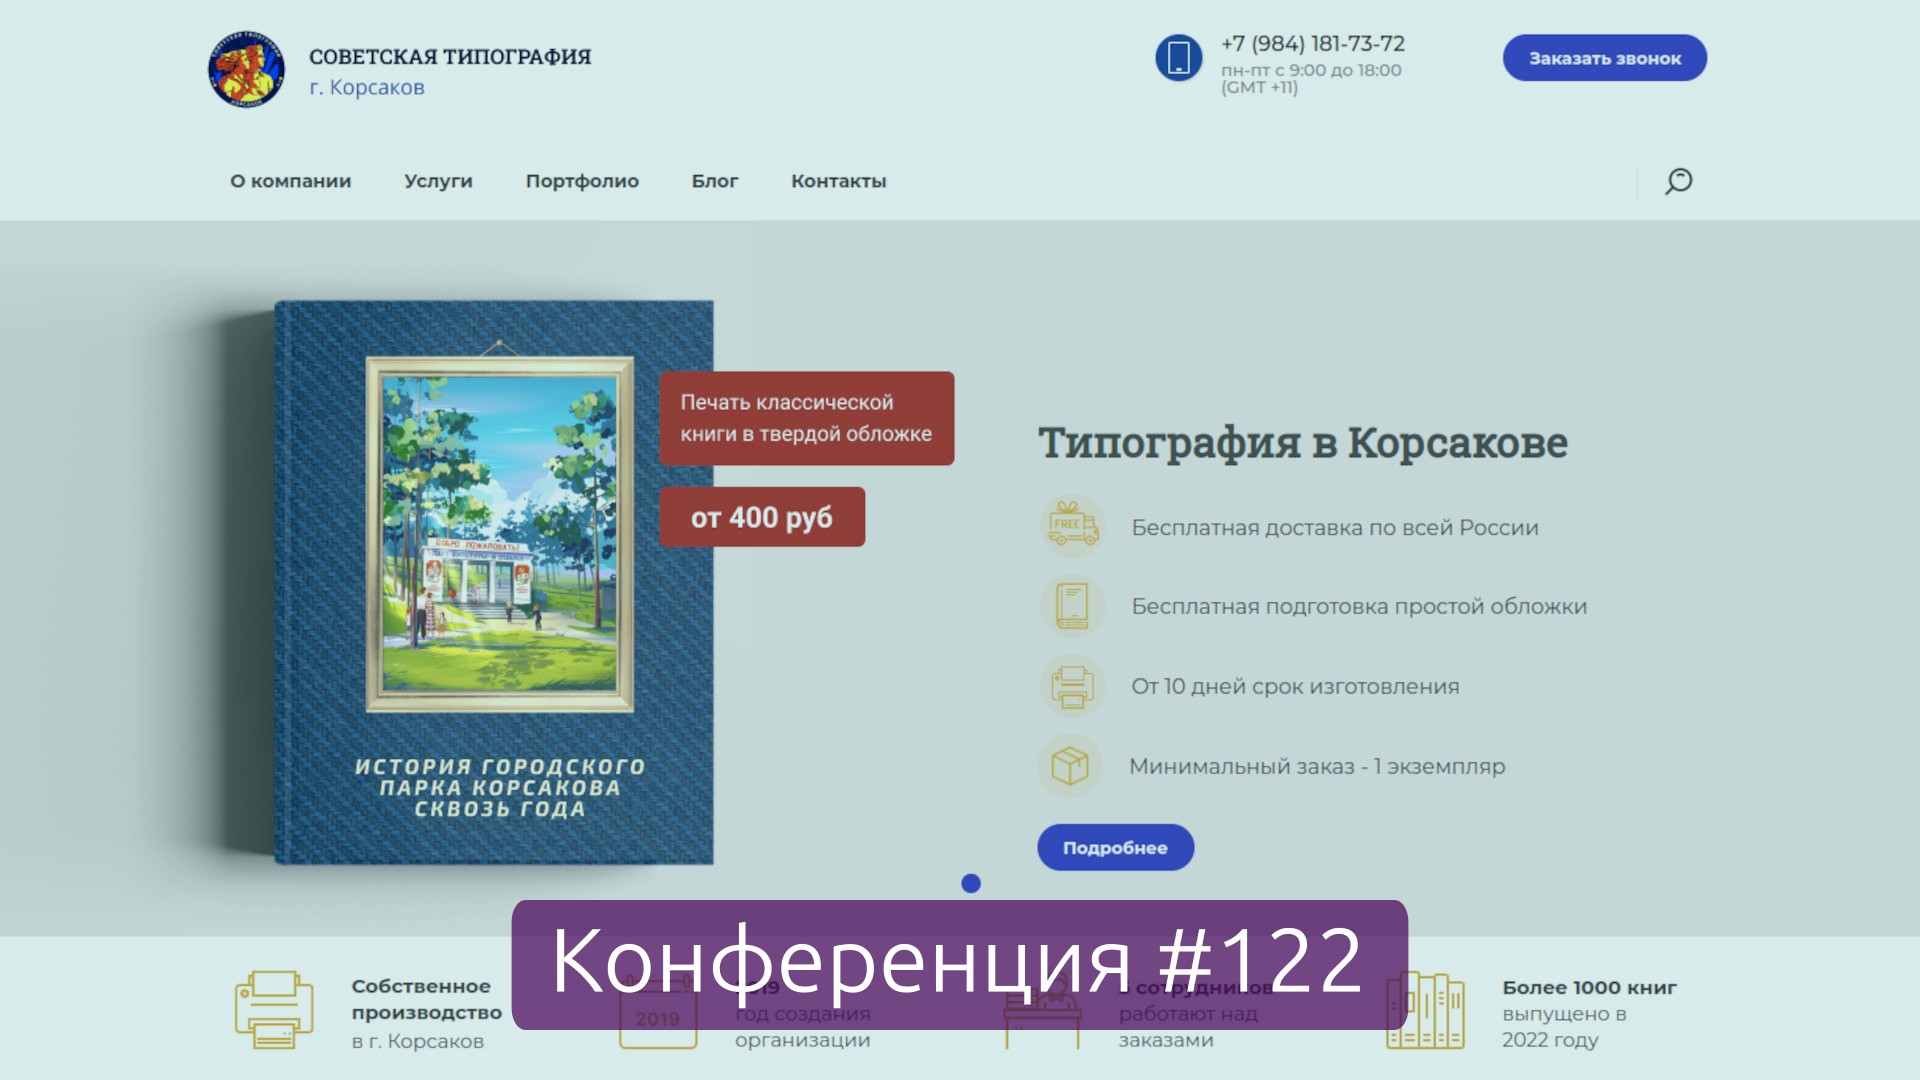1920x1080 pixels.
Task: Click the blue slider pagination dot
Action: click(971, 883)
